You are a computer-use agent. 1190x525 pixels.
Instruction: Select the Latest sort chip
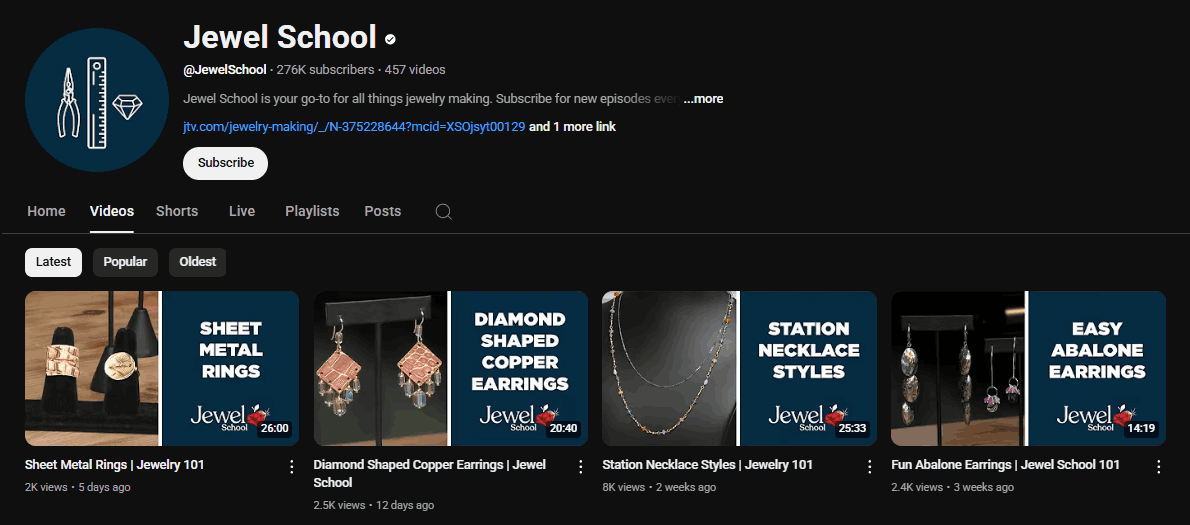(53, 262)
